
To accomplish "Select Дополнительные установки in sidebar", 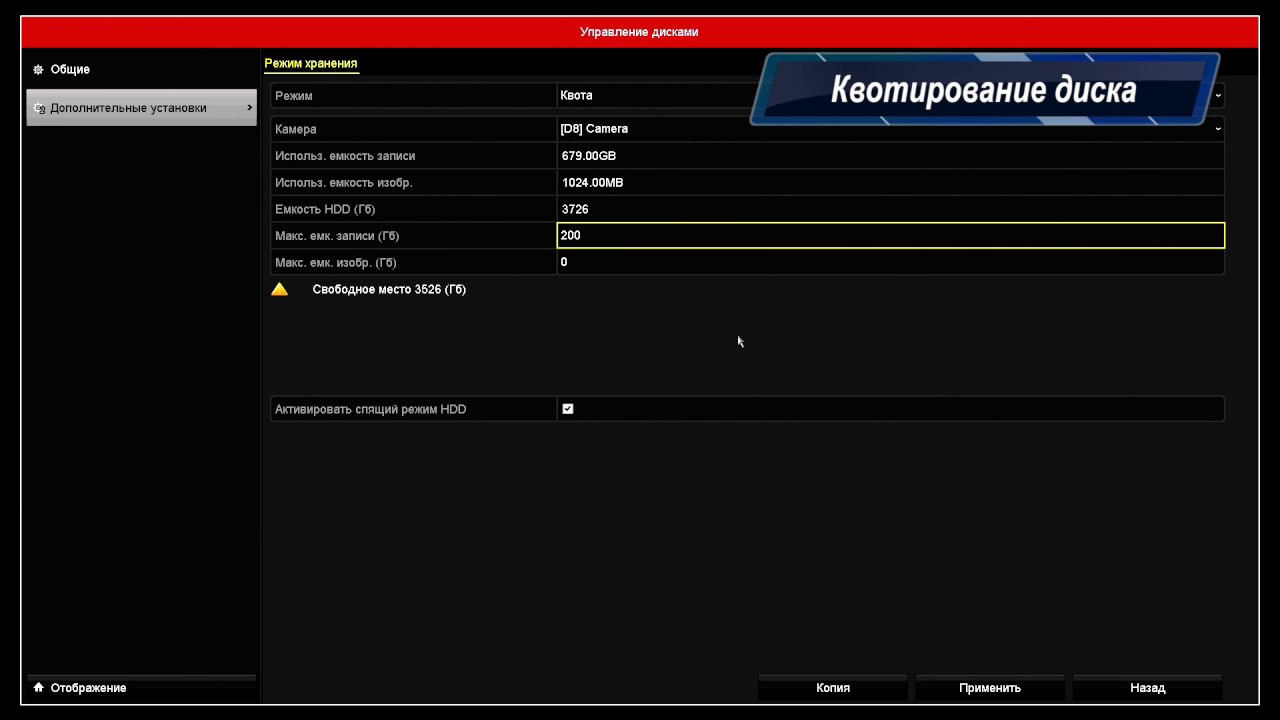I will click(141, 107).
